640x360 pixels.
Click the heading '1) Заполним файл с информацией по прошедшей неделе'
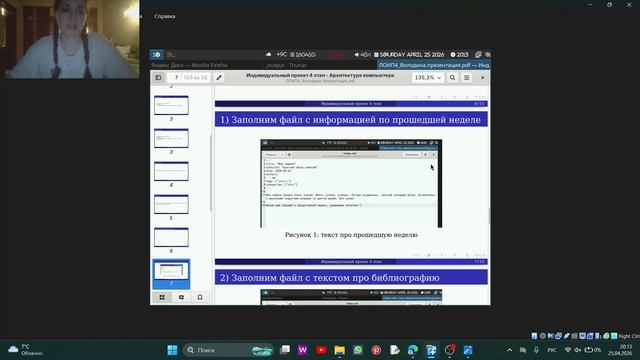350,120
